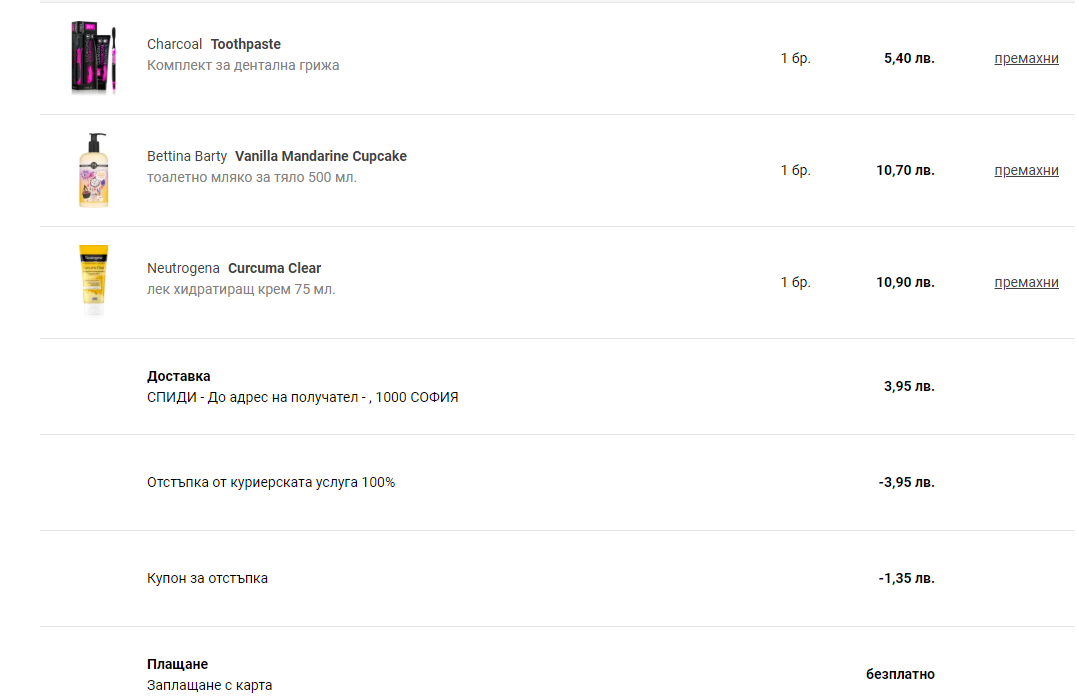Open the Curcuma Clear product title
This screenshot has height=699, width=1079.
[275, 268]
